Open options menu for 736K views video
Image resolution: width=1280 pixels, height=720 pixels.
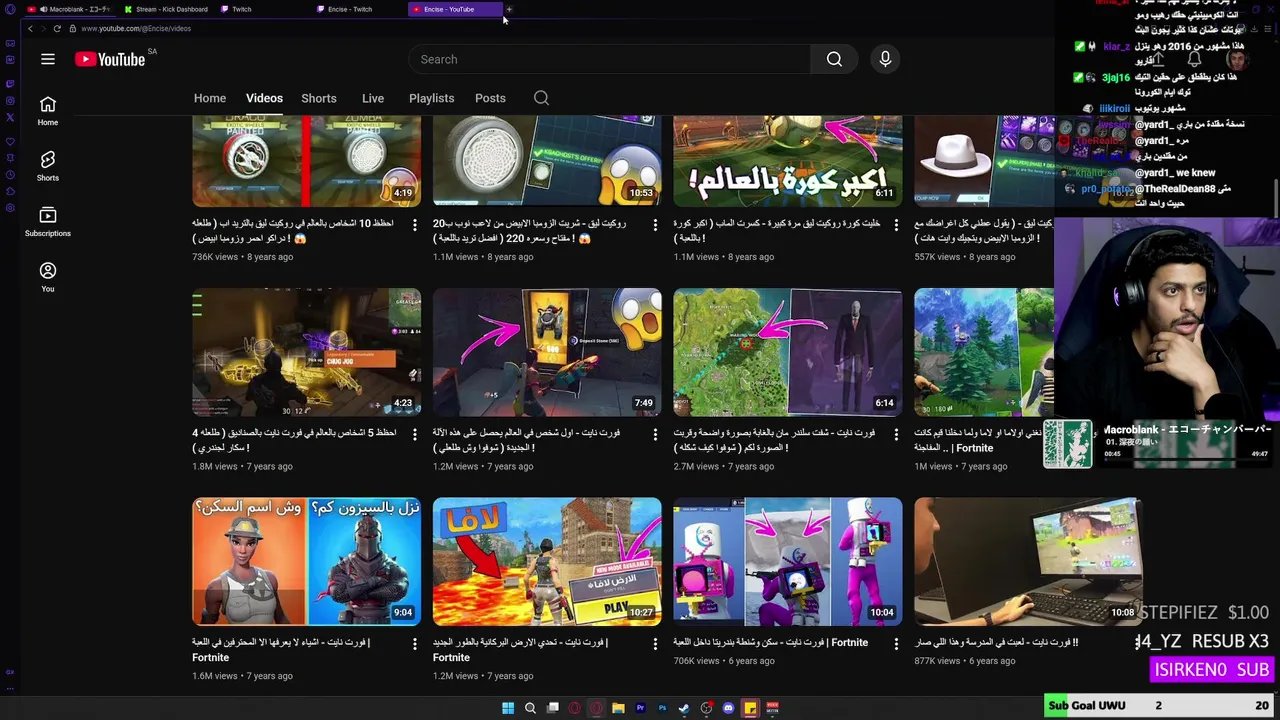[x=415, y=225]
